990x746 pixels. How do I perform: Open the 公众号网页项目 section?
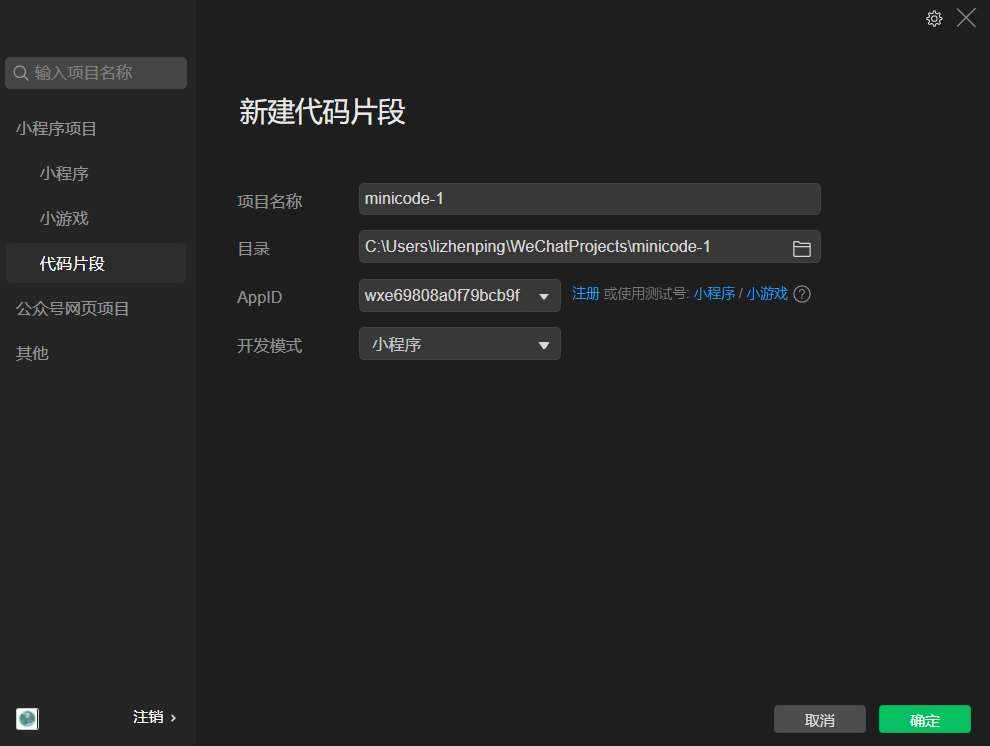click(x=72, y=309)
